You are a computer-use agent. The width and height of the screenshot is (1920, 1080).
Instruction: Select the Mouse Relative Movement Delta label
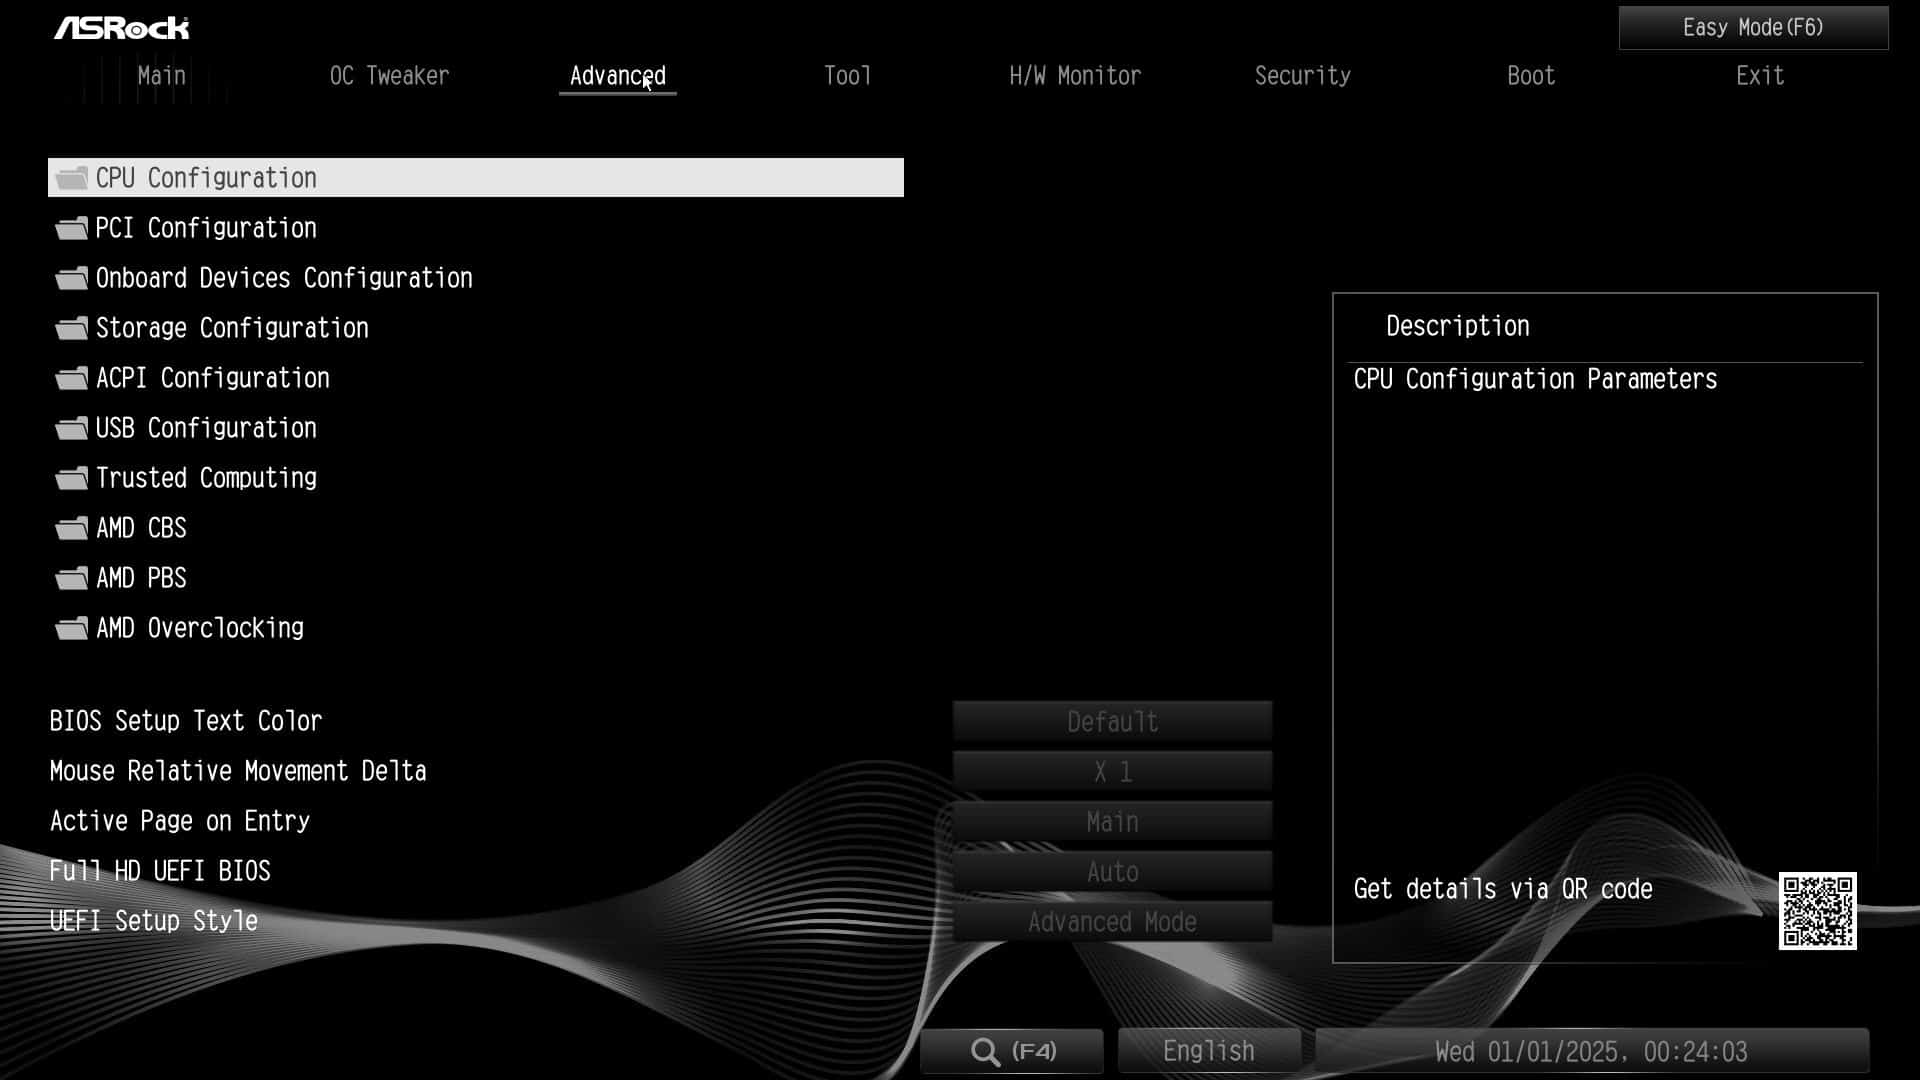pyautogui.click(x=238, y=771)
